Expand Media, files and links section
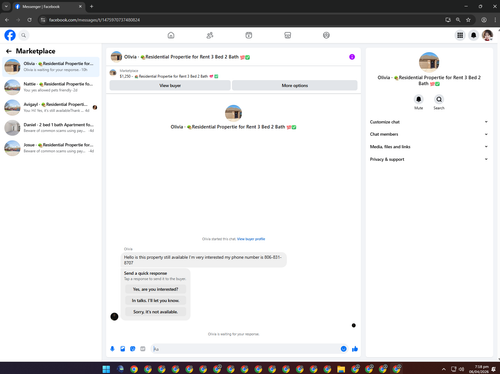Viewport: 500px width, 374px height. 429,147
